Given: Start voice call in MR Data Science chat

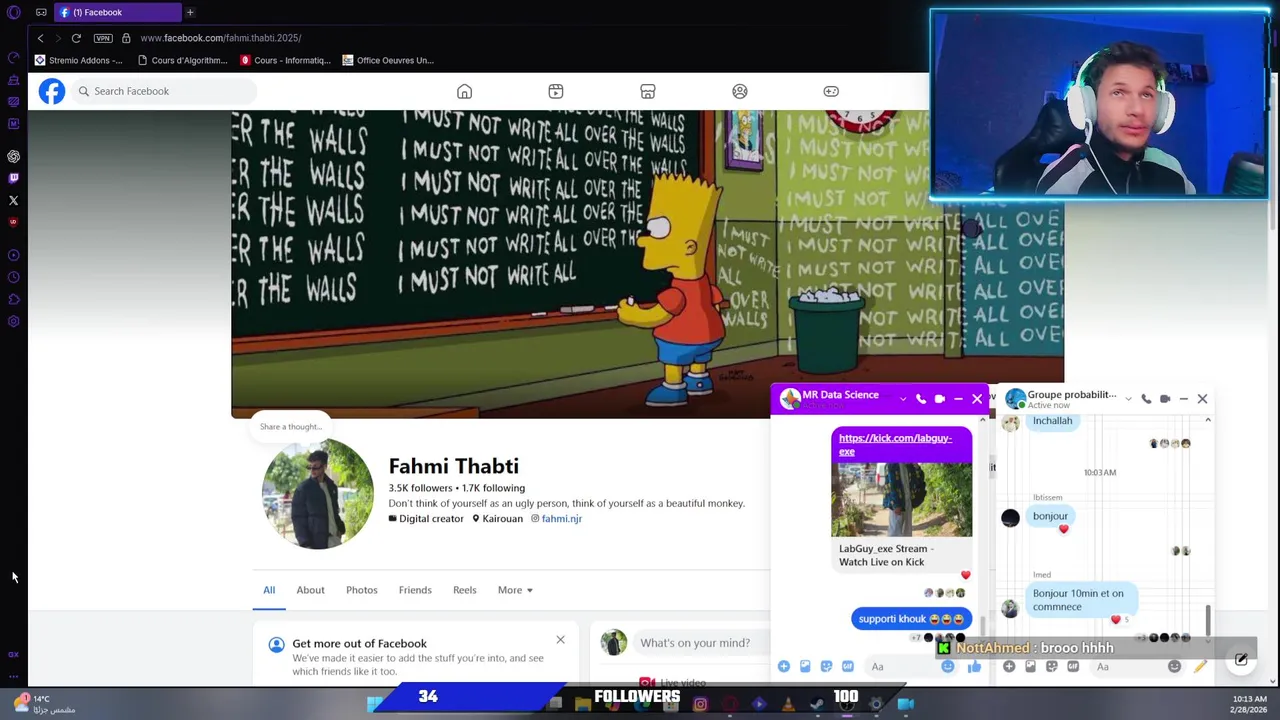Looking at the screenshot, I should [x=921, y=399].
